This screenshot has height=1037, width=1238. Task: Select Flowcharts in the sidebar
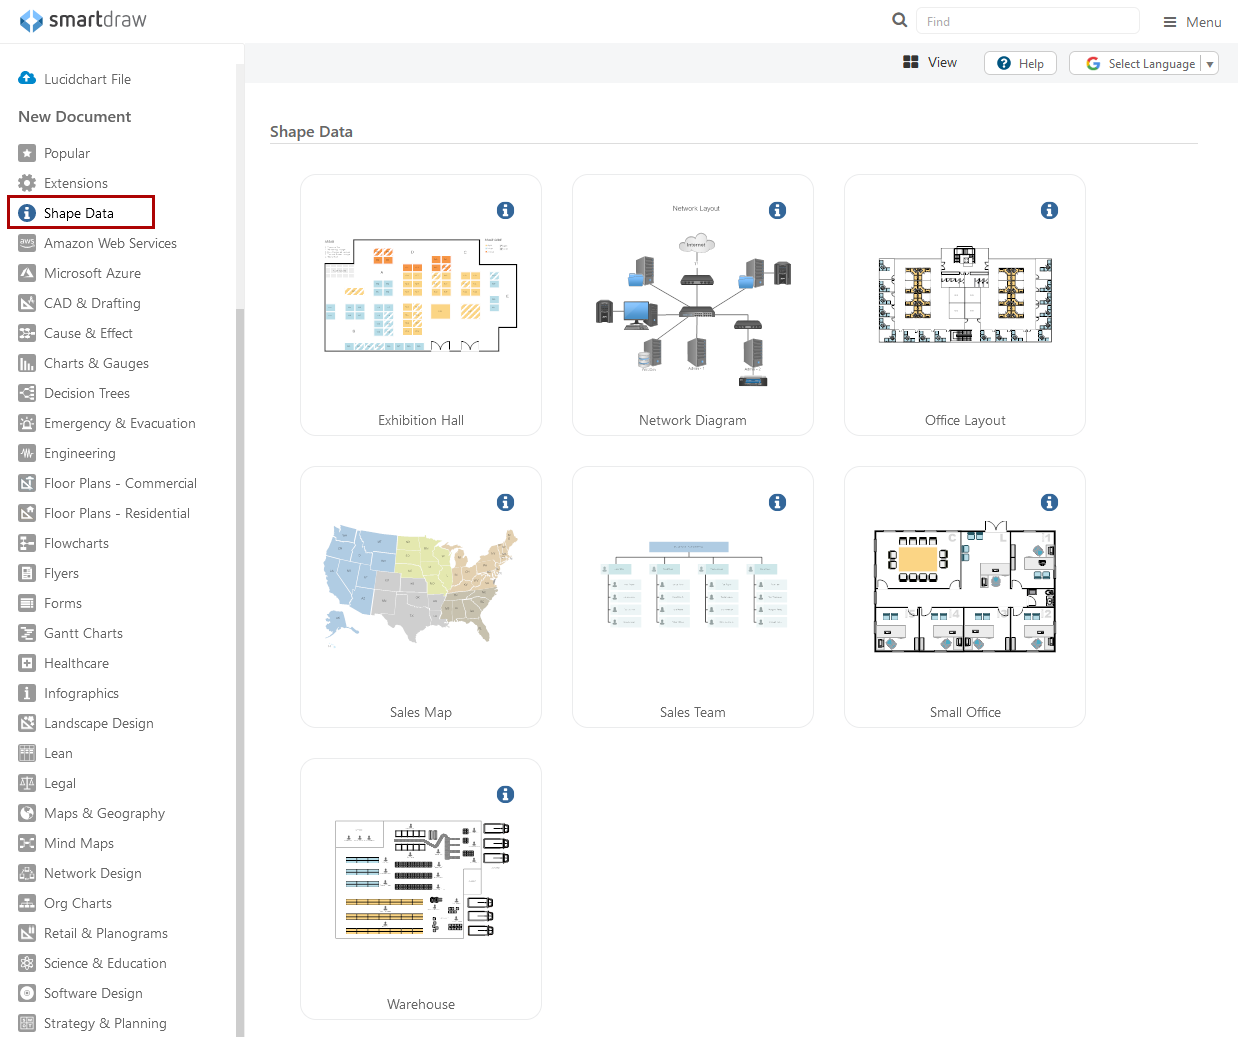(76, 543)
